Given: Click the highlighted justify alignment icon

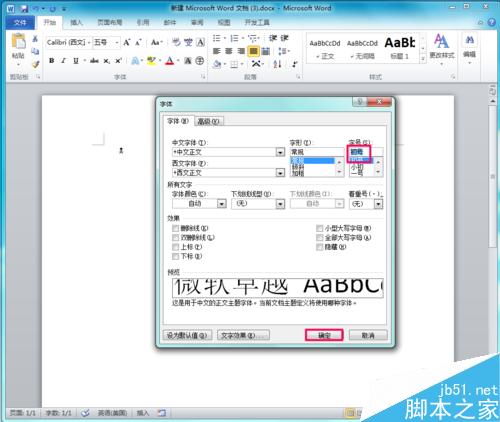Looking at the screenshot, I should coord(254,51).
